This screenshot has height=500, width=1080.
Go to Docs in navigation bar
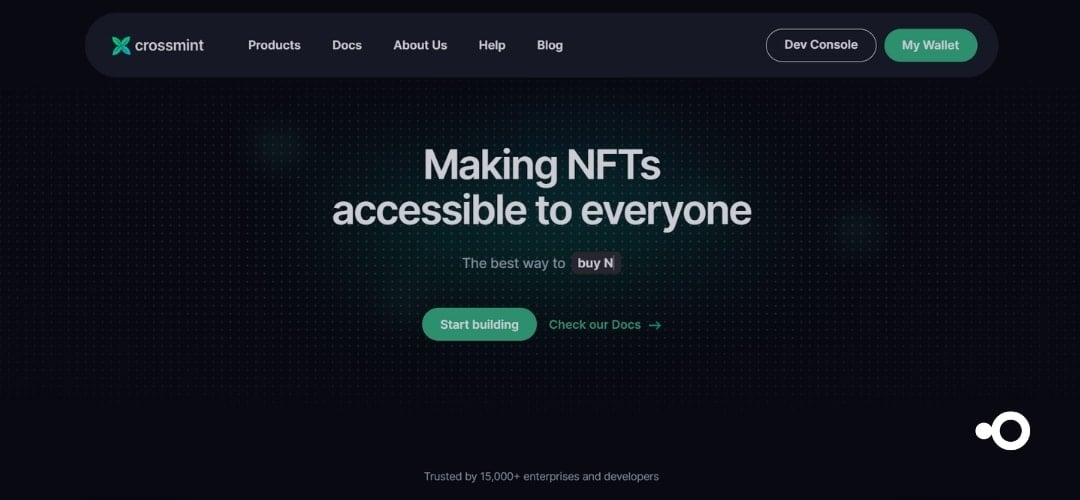pos(347,45)
